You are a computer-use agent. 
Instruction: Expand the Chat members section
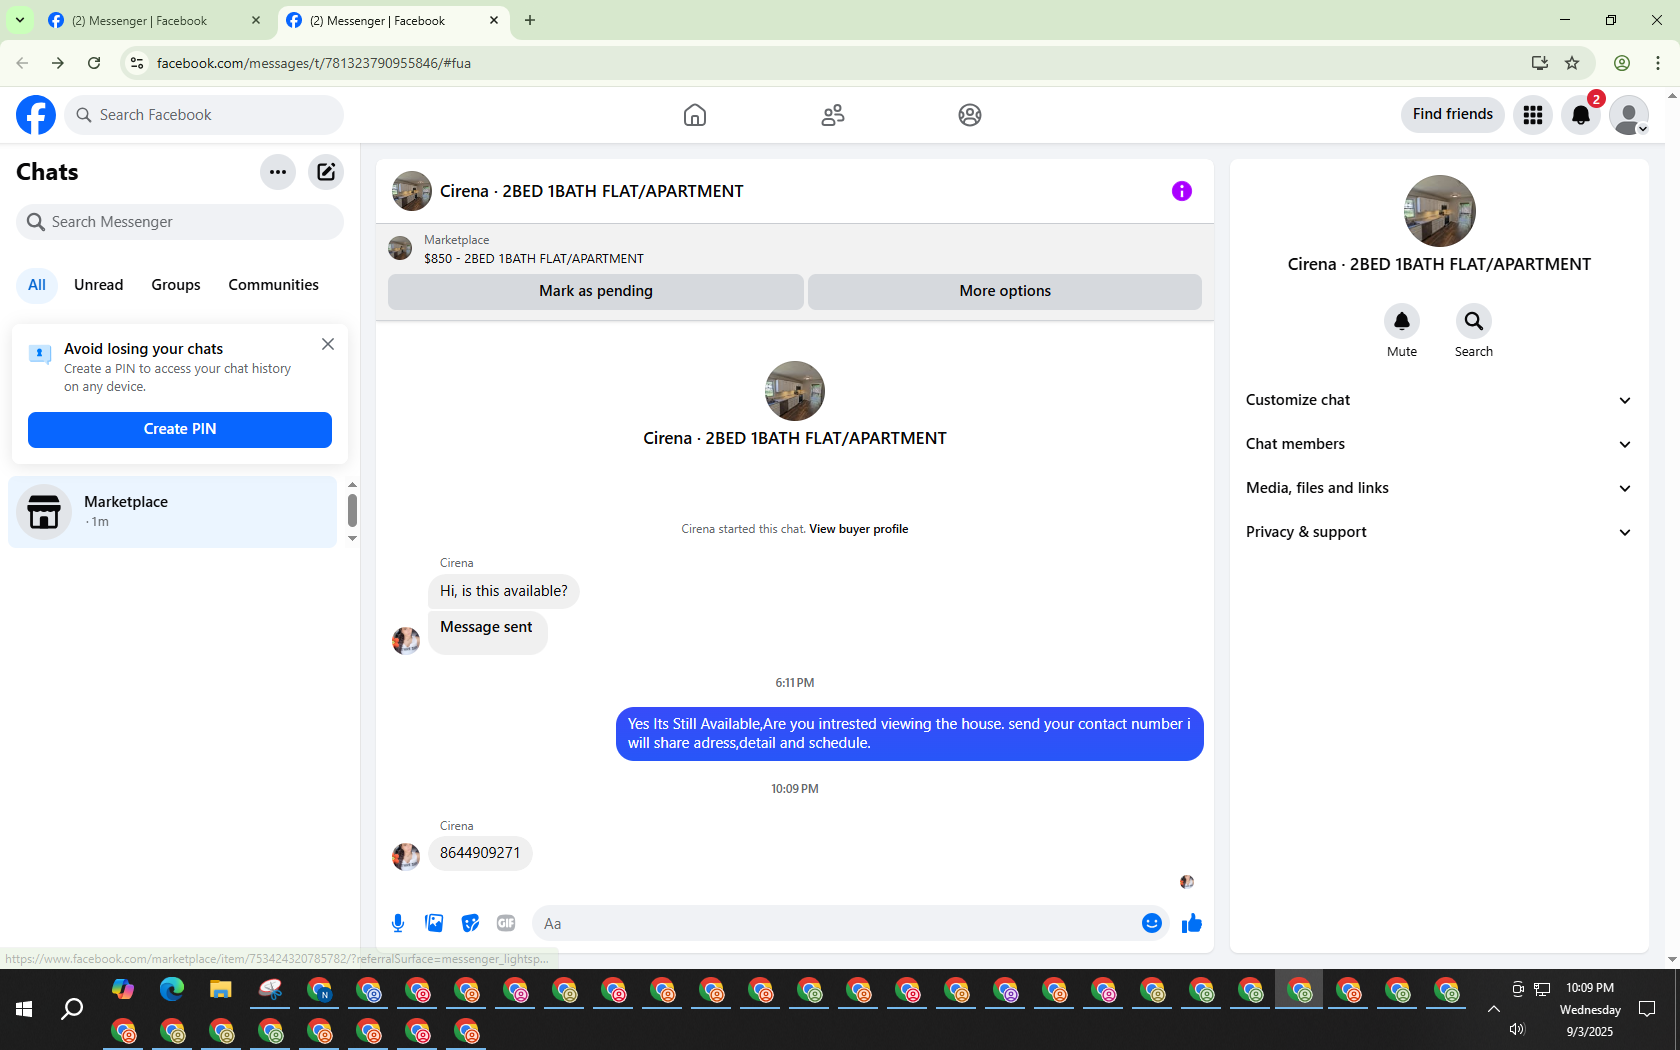coord(1439,444)
